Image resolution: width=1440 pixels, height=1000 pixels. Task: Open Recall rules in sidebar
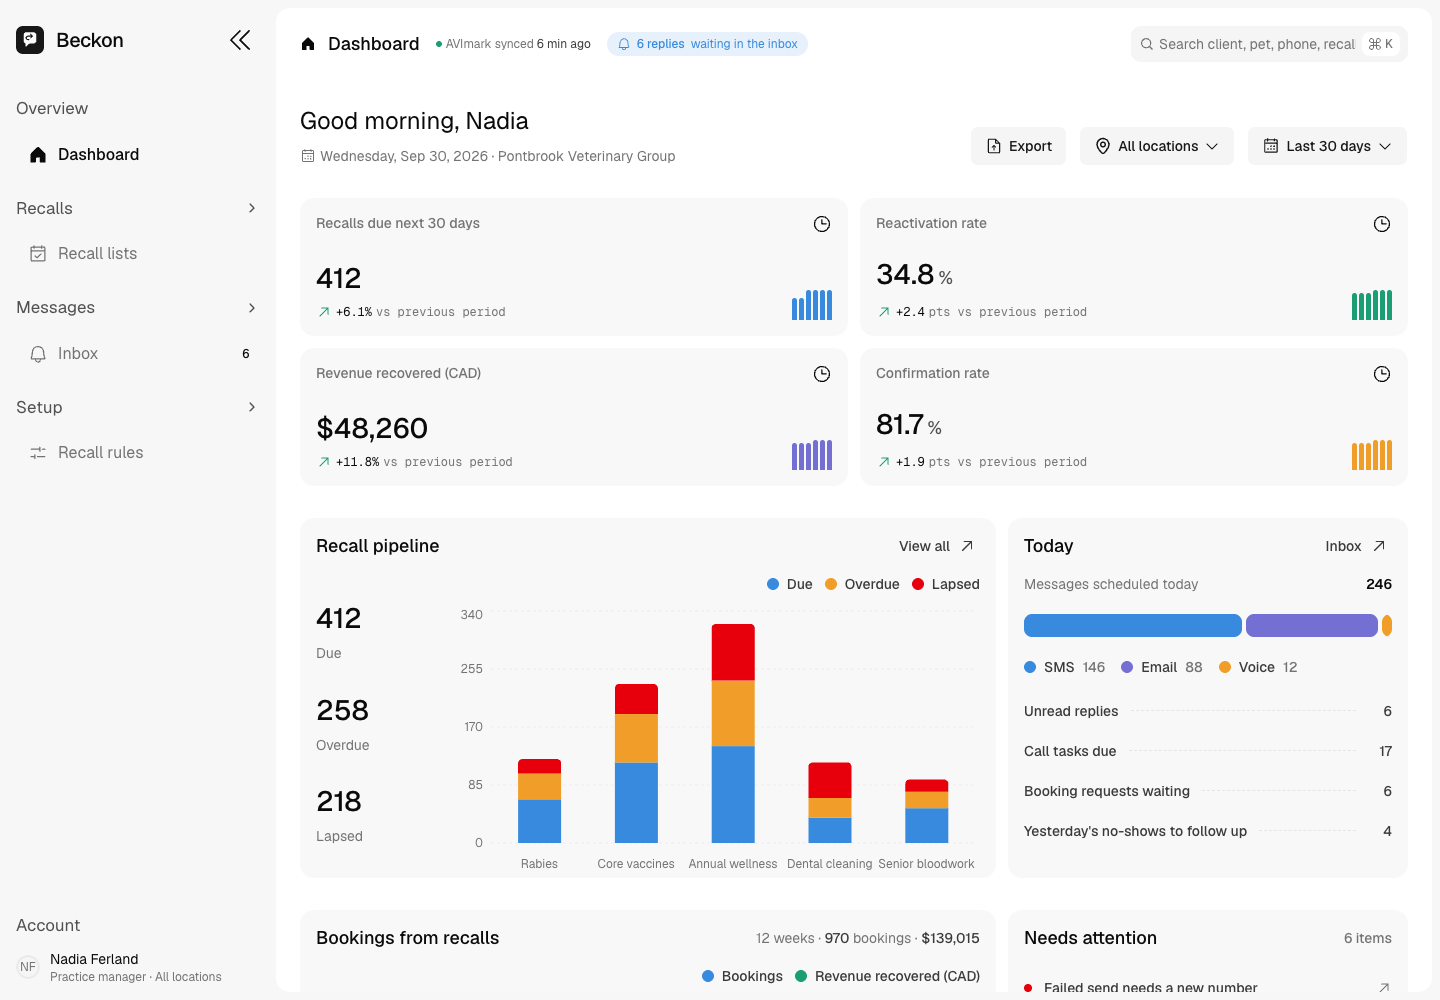138,453
